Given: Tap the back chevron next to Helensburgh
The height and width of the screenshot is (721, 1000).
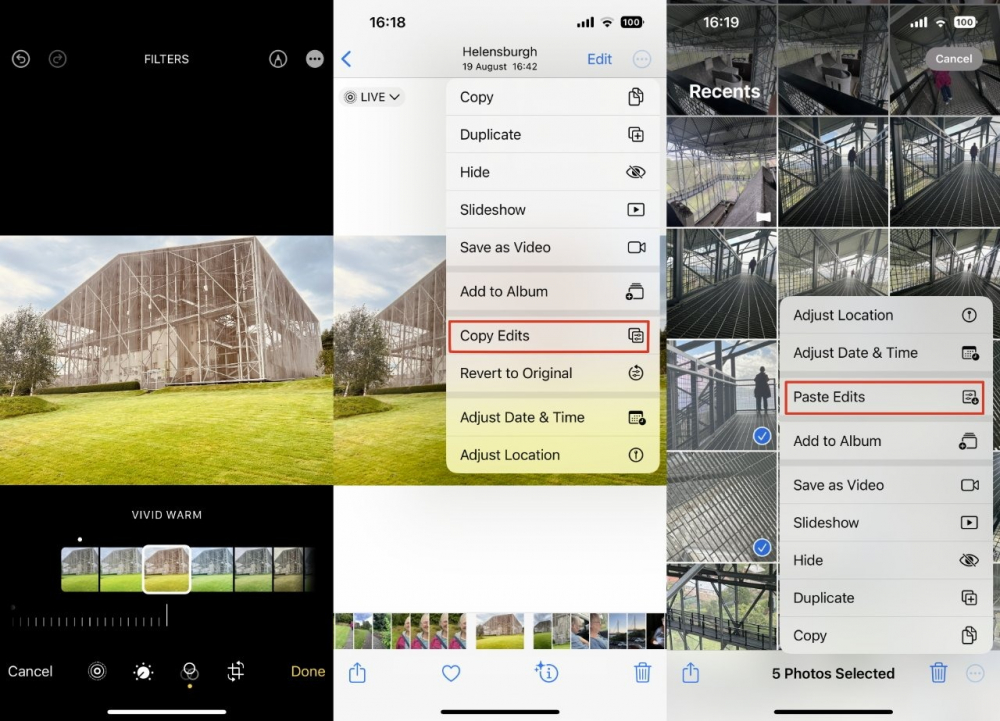Looking at the screenshot, I should point(346,59).
